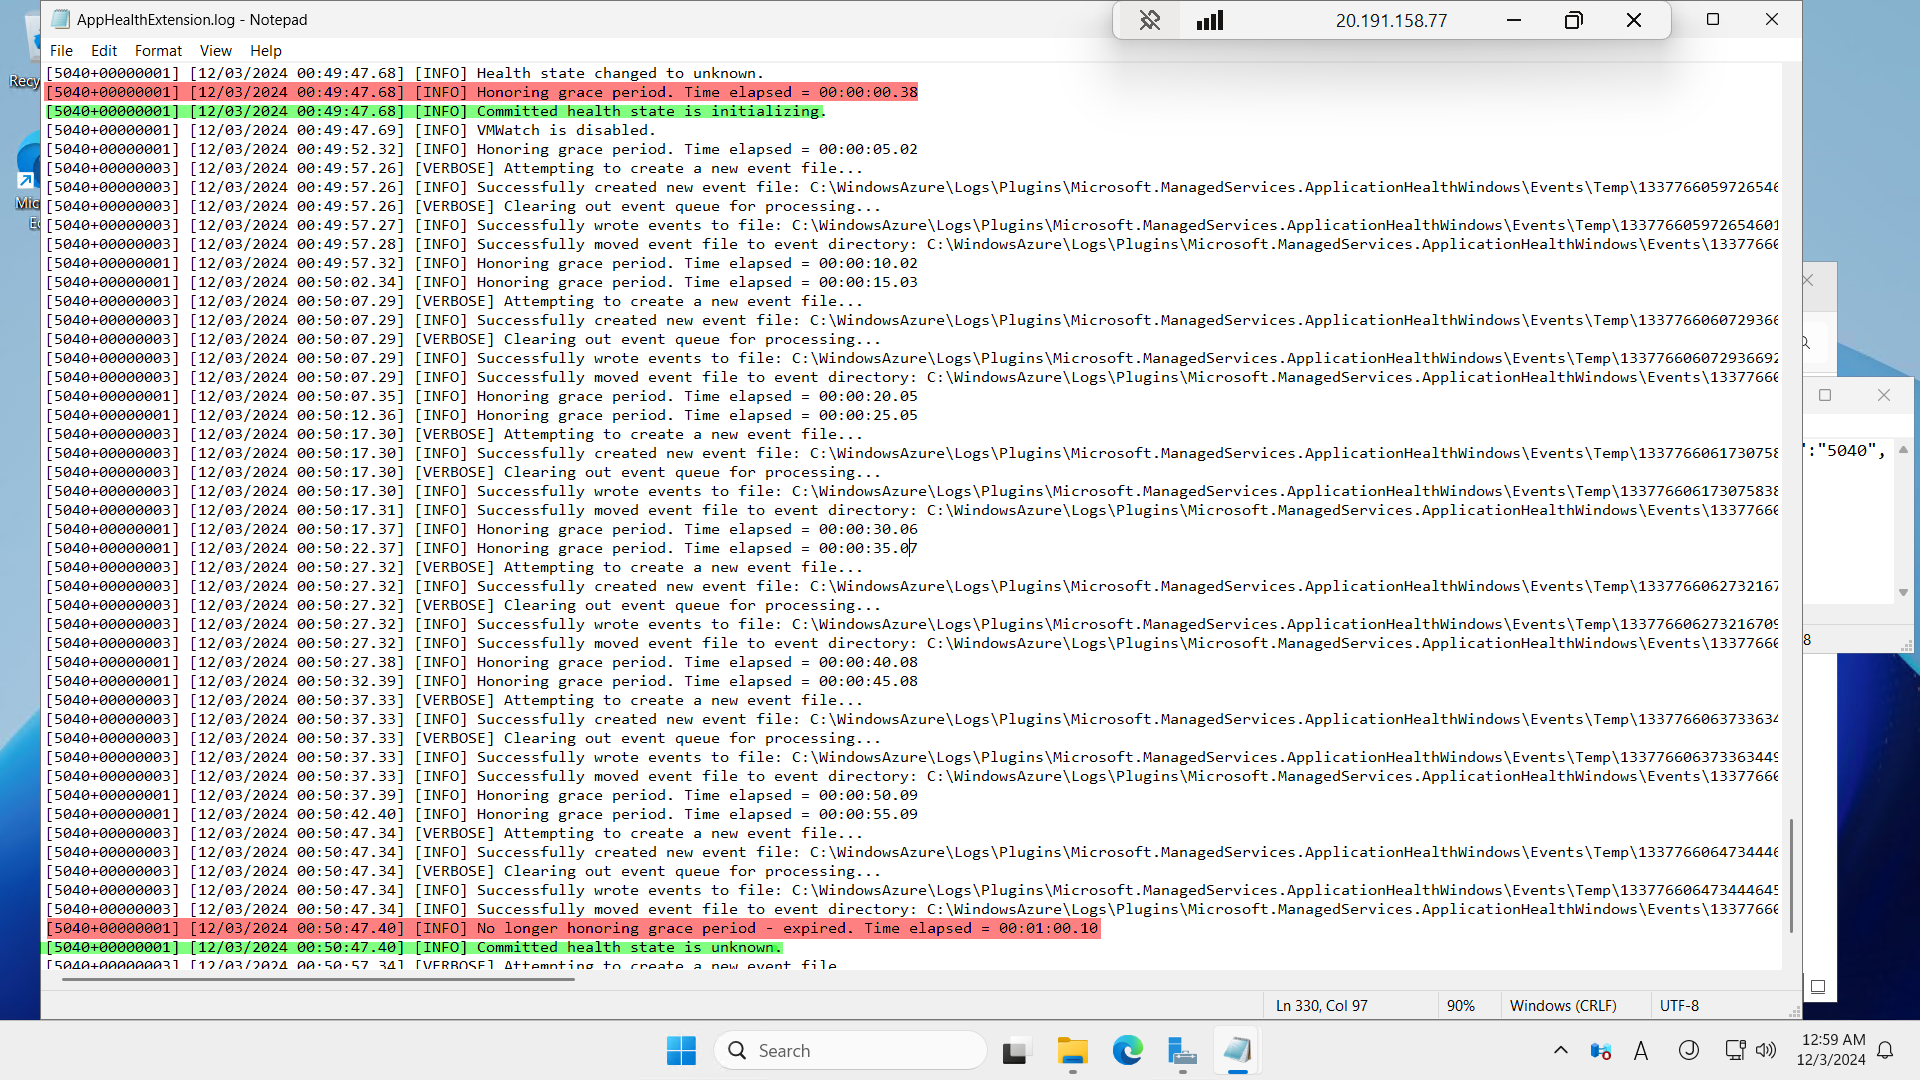Screen dimensions: 1920x1080
Task: Click the horizontal scrollbar in Notepad
Action: tap(318, 979)
